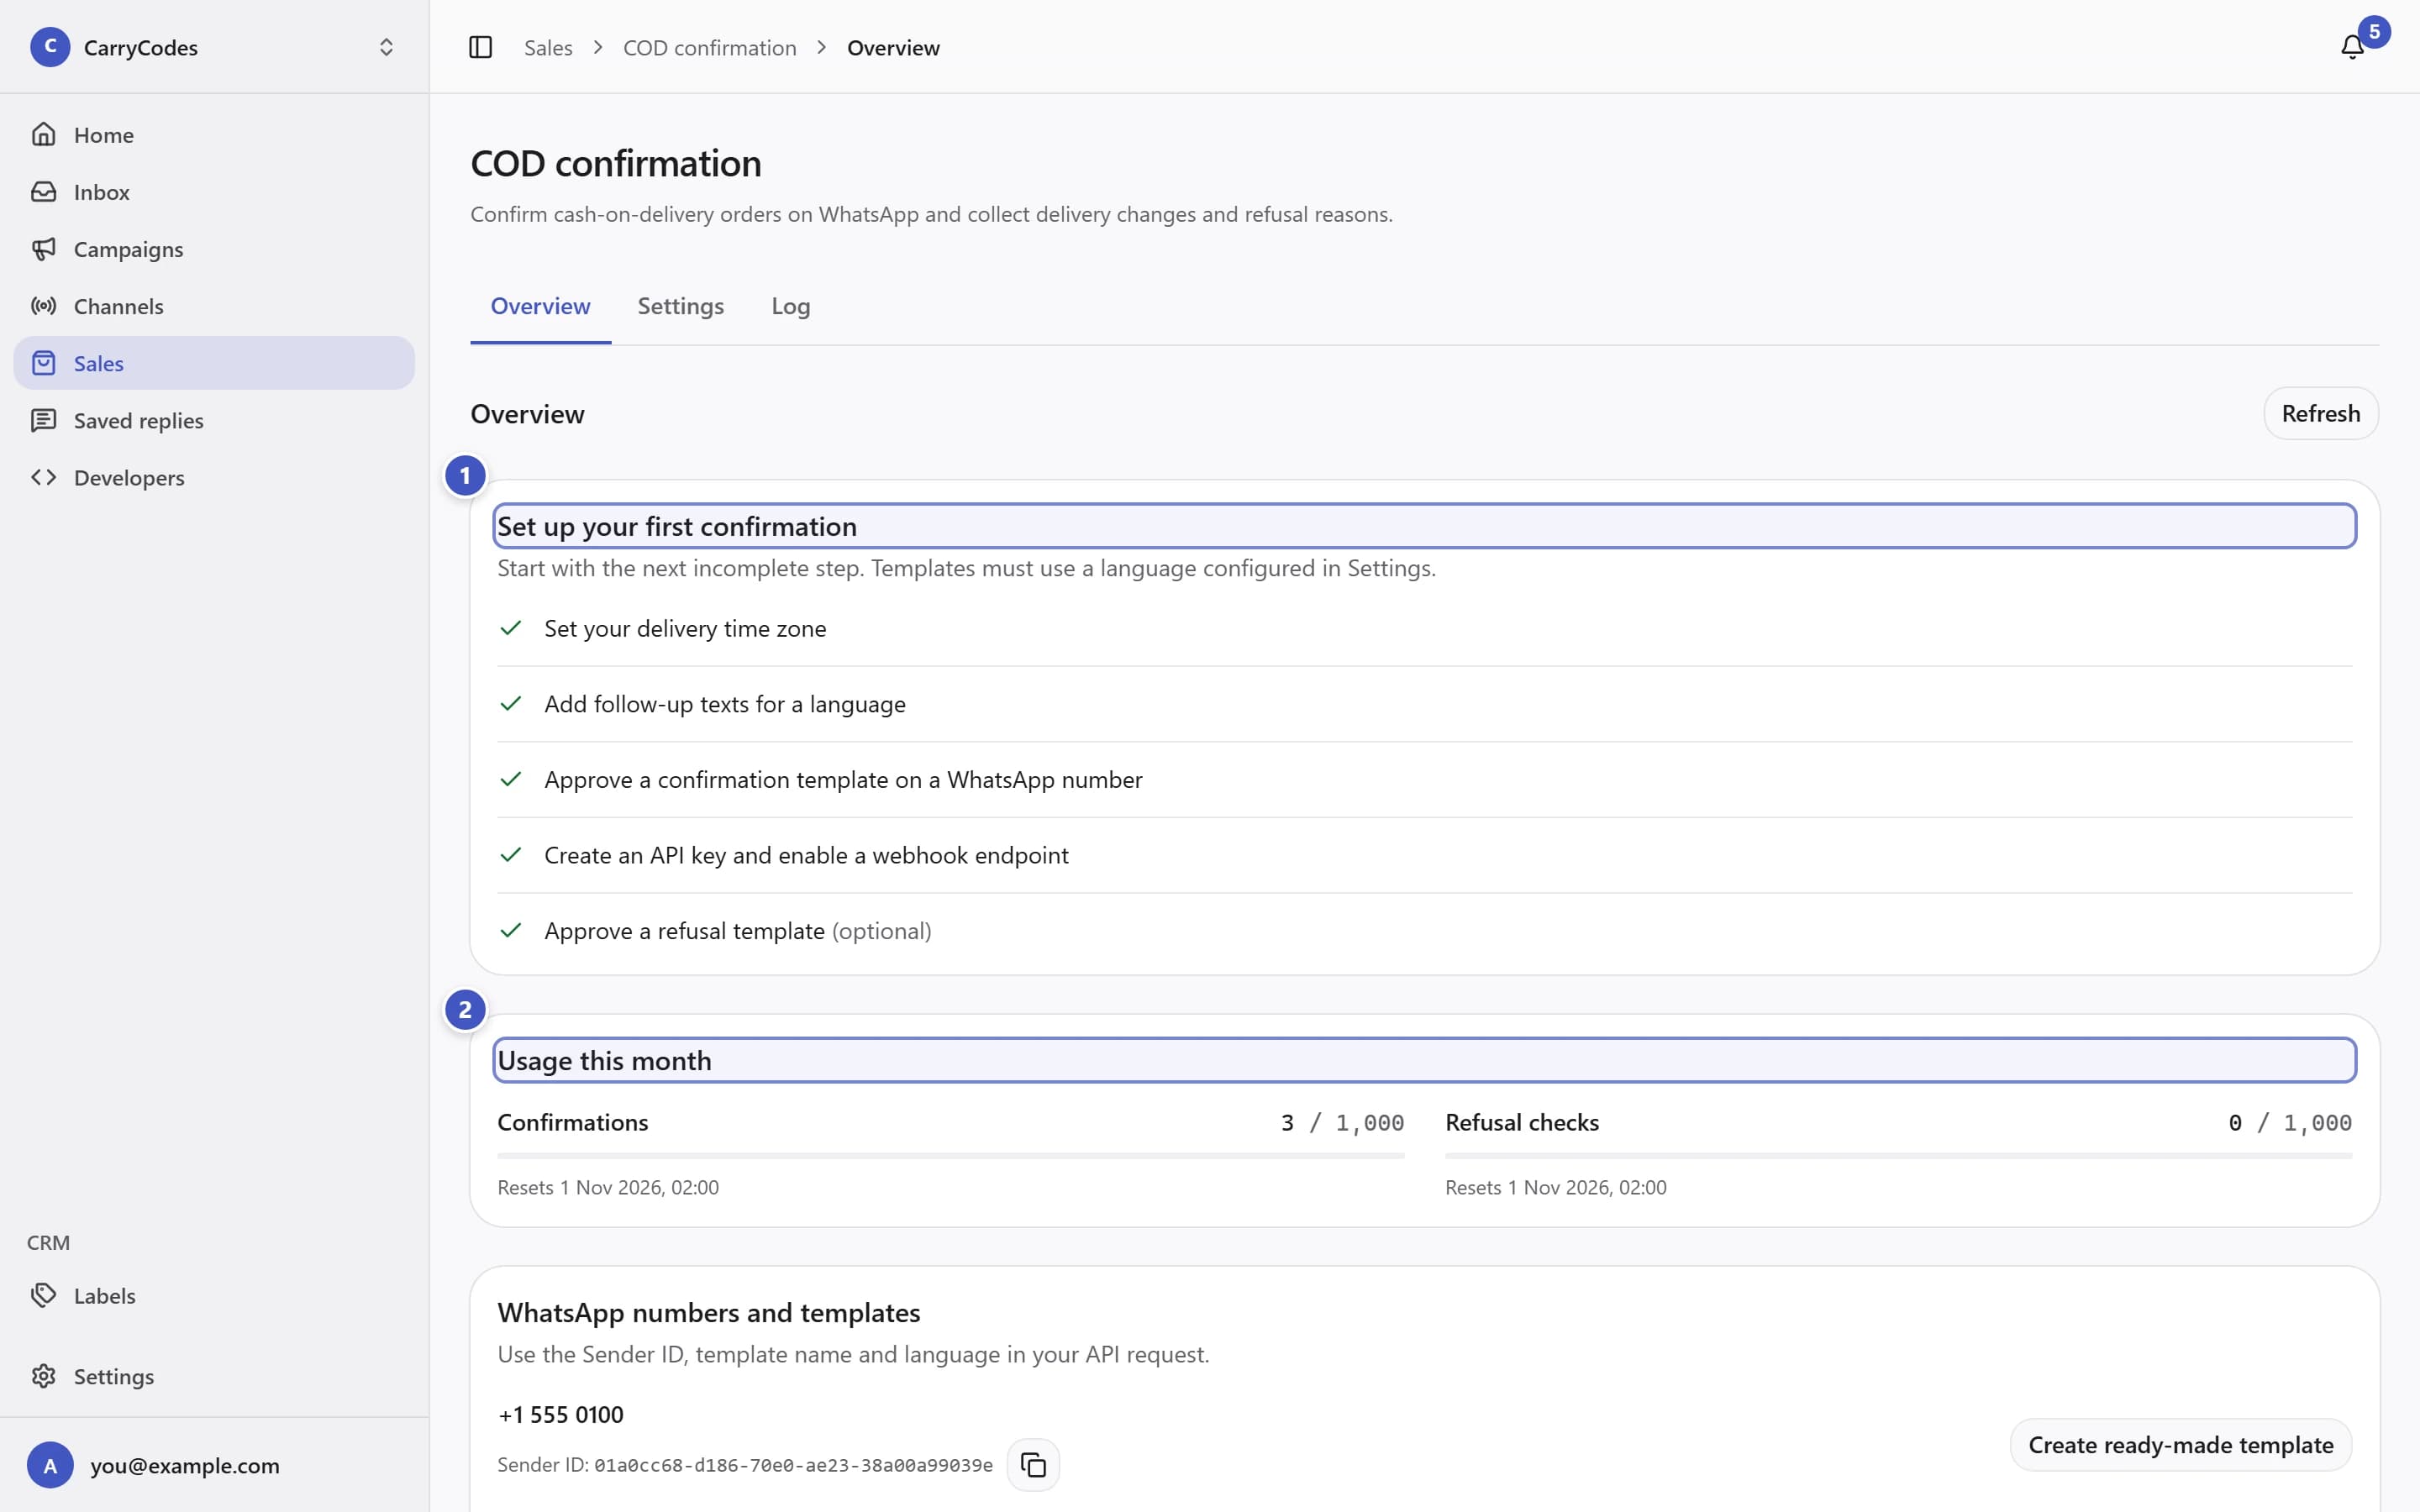Viewport: 2420px width, 1512px height.
Task: Open the Labels tag icon
Action: (43, 1295)
